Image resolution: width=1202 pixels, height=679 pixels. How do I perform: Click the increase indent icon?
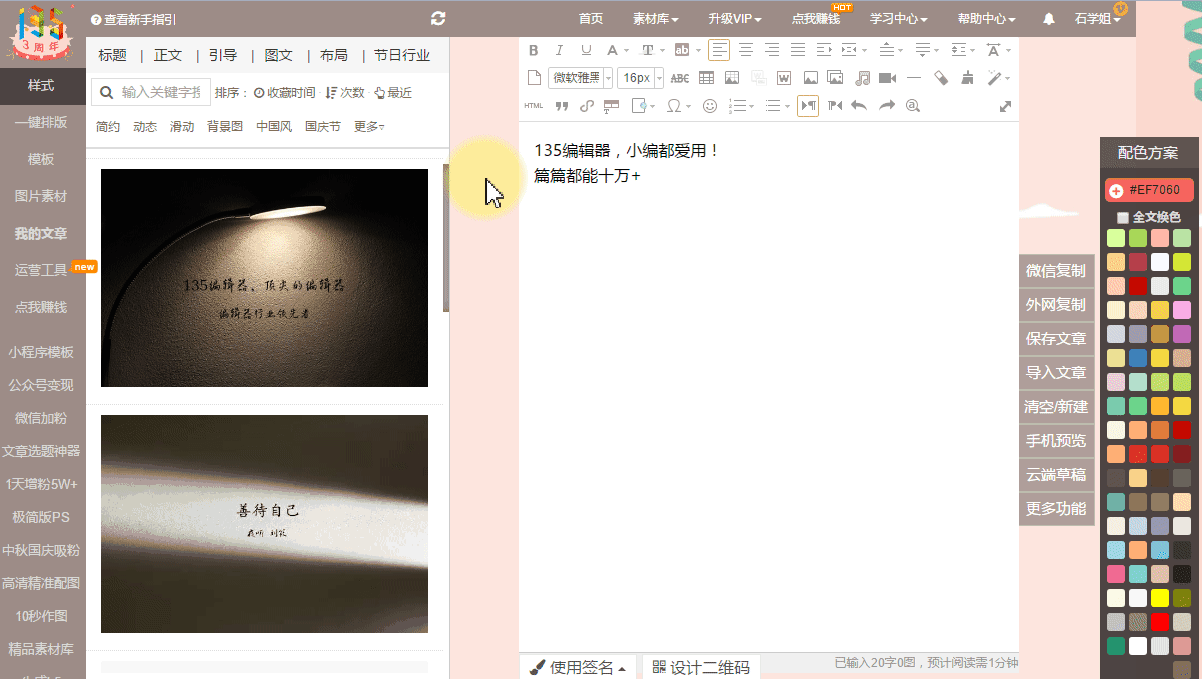(x=824, y=50)
